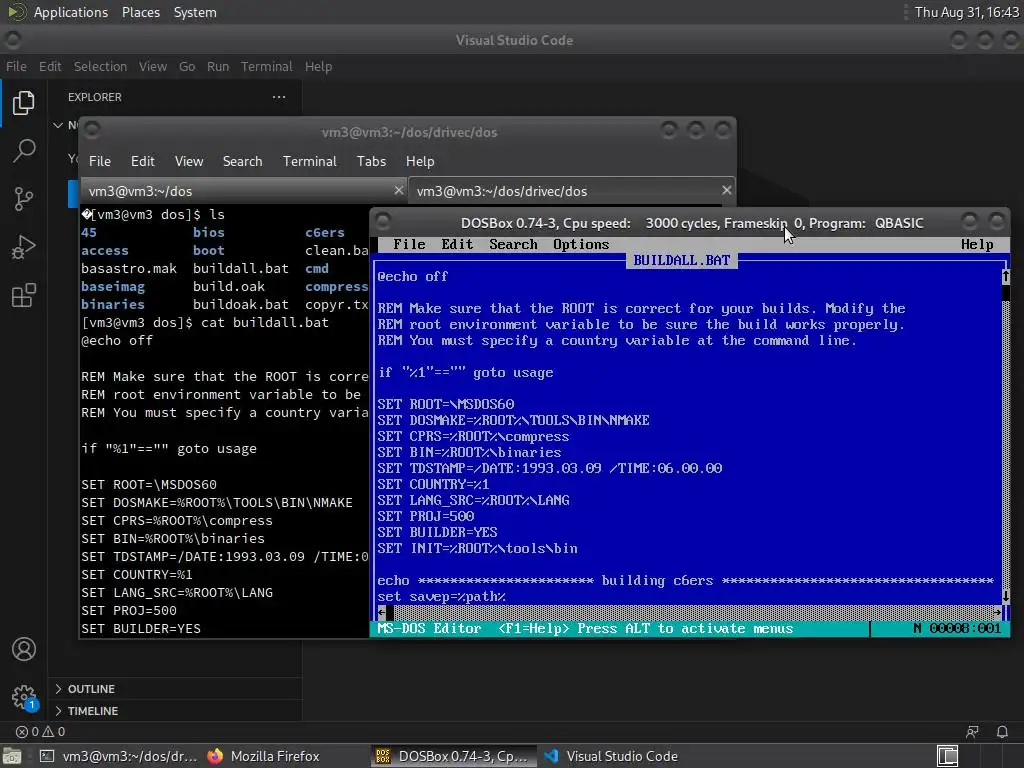The width and height of the screenshot is (1024, 768).
Task: Click scroll down arrow in MS-DOS Editor
Action: tap(1006, 596)
